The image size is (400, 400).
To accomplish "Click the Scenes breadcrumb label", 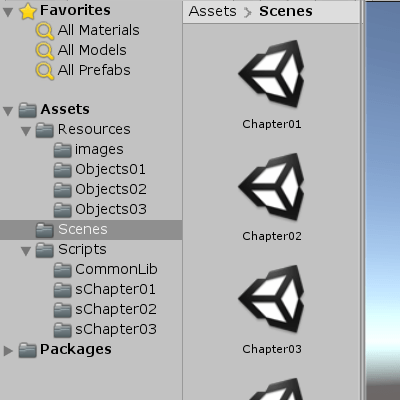I will [x=286, y=11].
